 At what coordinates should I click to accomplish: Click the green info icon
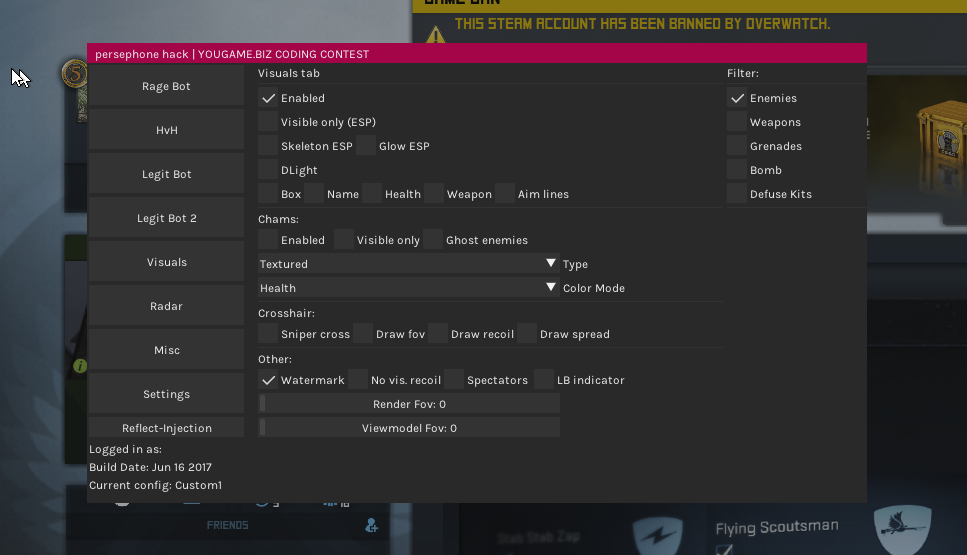click(x=80, y=366)
